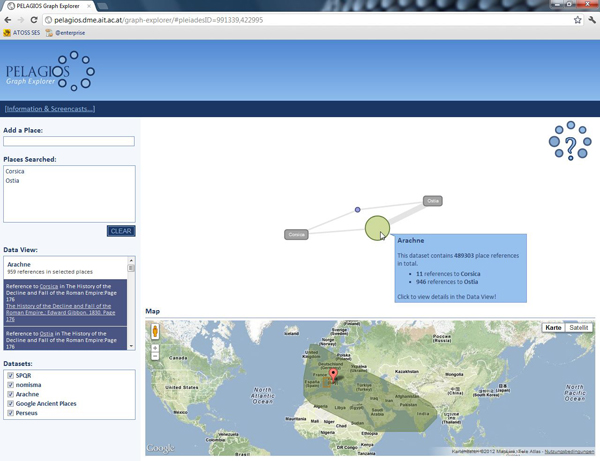
Task: Click the help question mark circle icon
Action: [570, 142]
